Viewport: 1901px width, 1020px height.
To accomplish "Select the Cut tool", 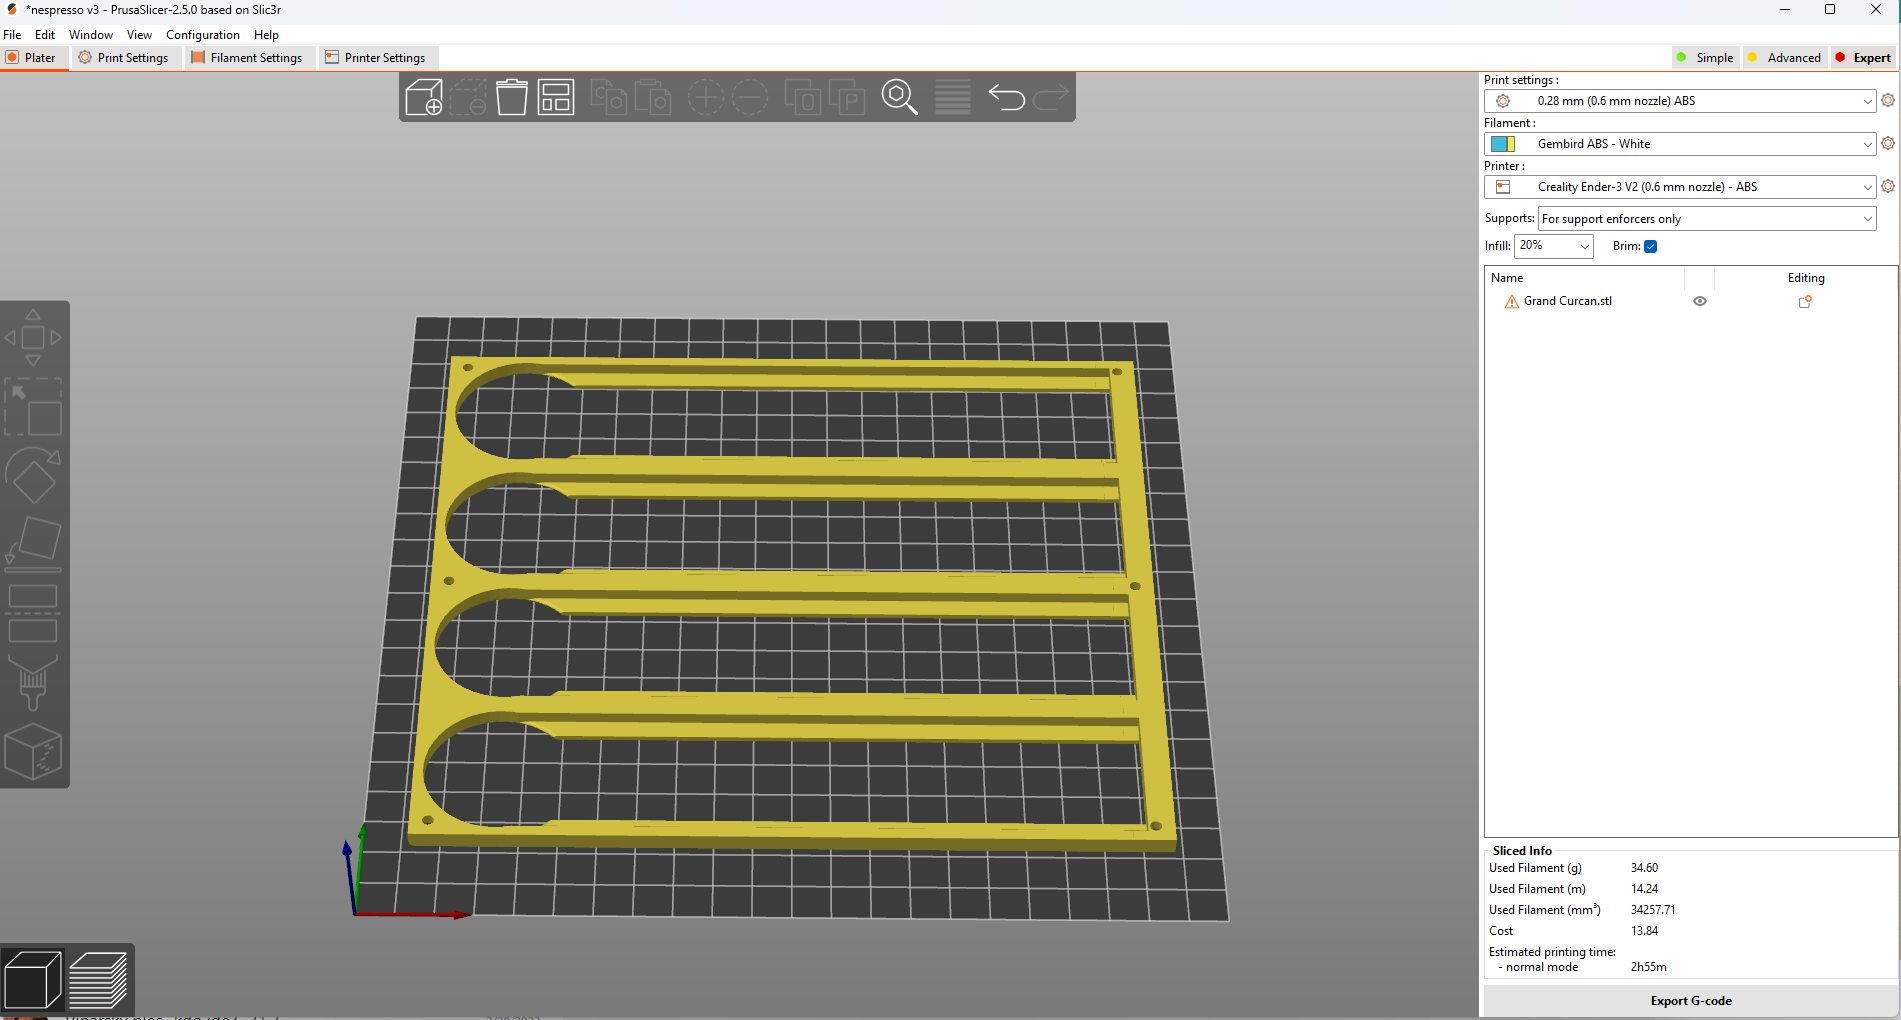I will (33, 613).
